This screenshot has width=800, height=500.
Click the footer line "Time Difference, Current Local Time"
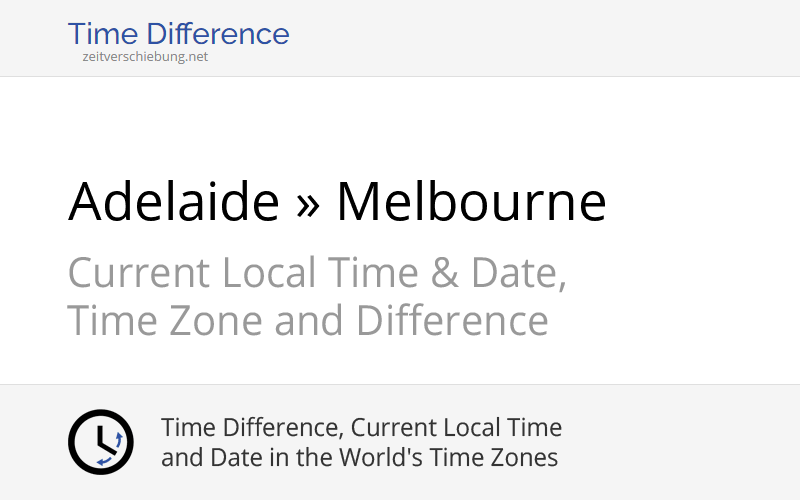click(x=361, y=428)
